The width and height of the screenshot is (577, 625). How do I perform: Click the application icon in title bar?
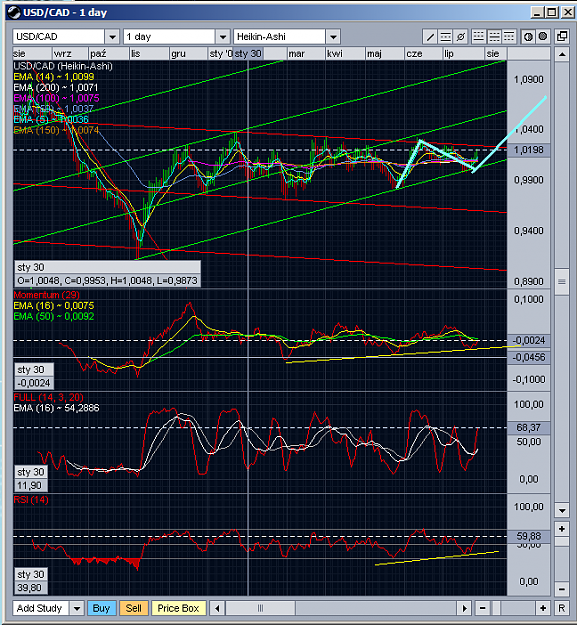click(x=14, y=13)
